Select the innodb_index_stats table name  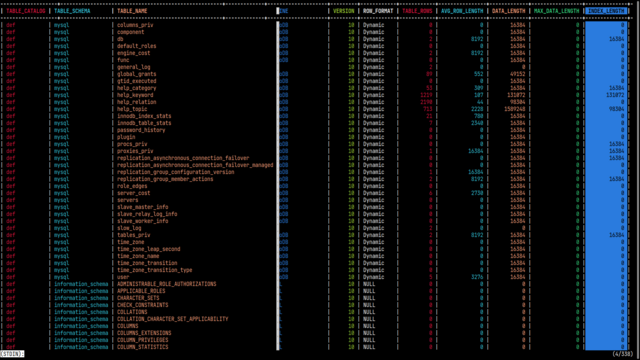(x=144, y=116)
